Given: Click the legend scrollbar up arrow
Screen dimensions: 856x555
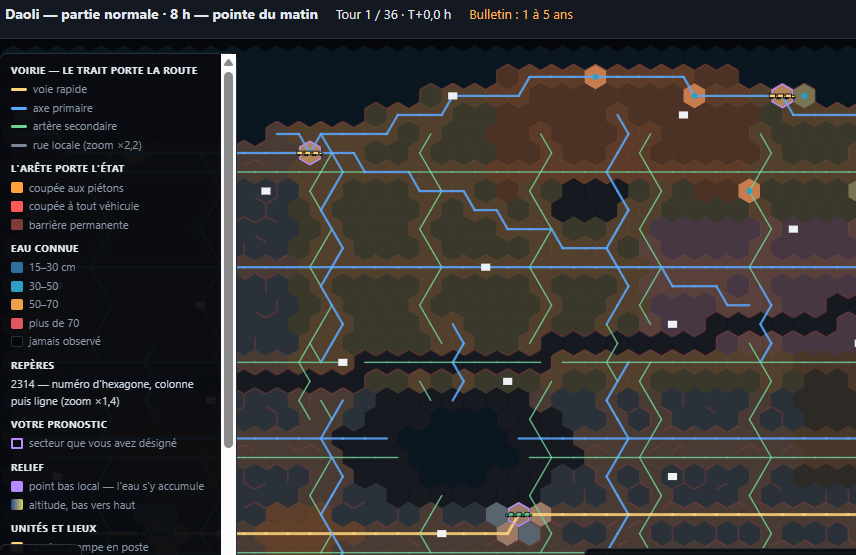Looking at the screenshot, I should coord(229,63).
